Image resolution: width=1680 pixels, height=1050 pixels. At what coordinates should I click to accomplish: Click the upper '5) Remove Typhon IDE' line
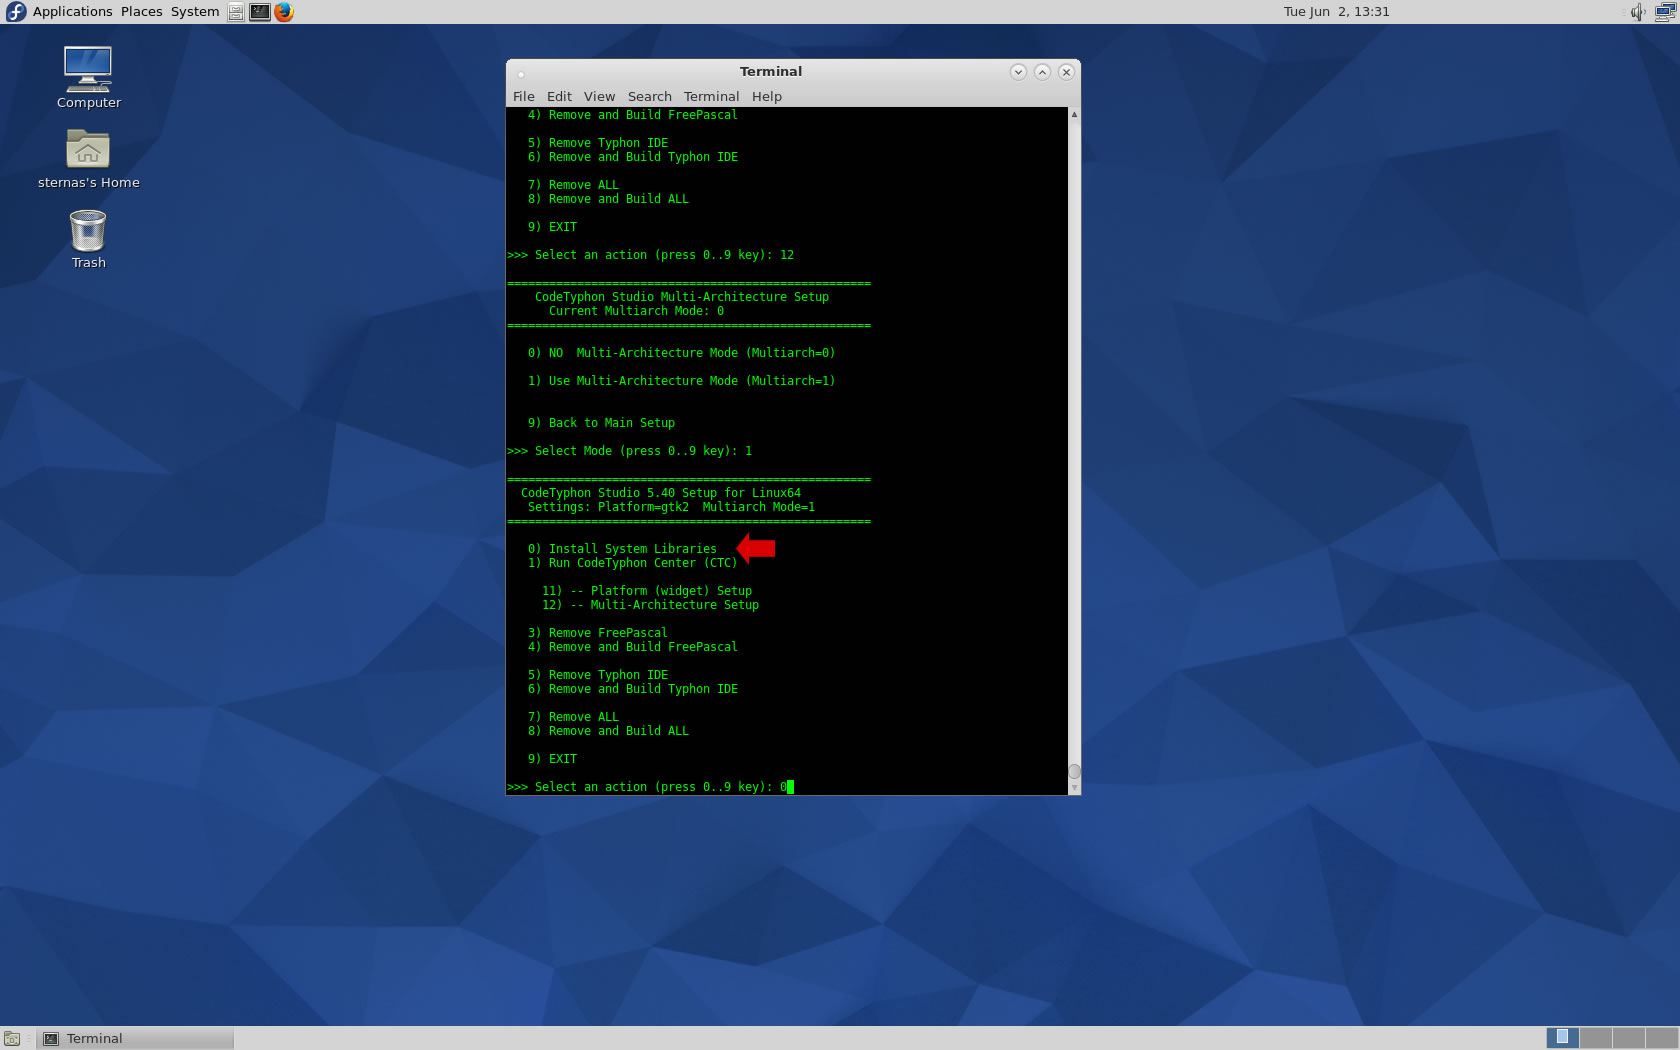click(597, 143)
